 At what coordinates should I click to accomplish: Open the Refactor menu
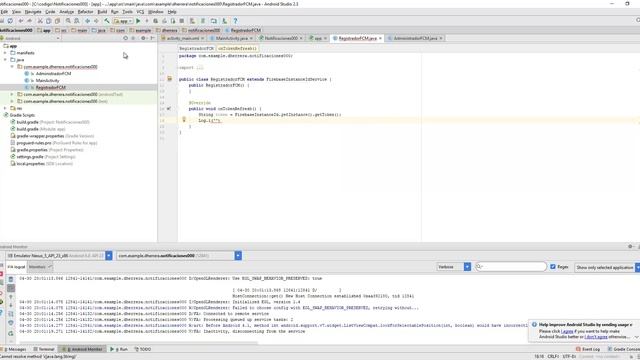click(85, 12)
